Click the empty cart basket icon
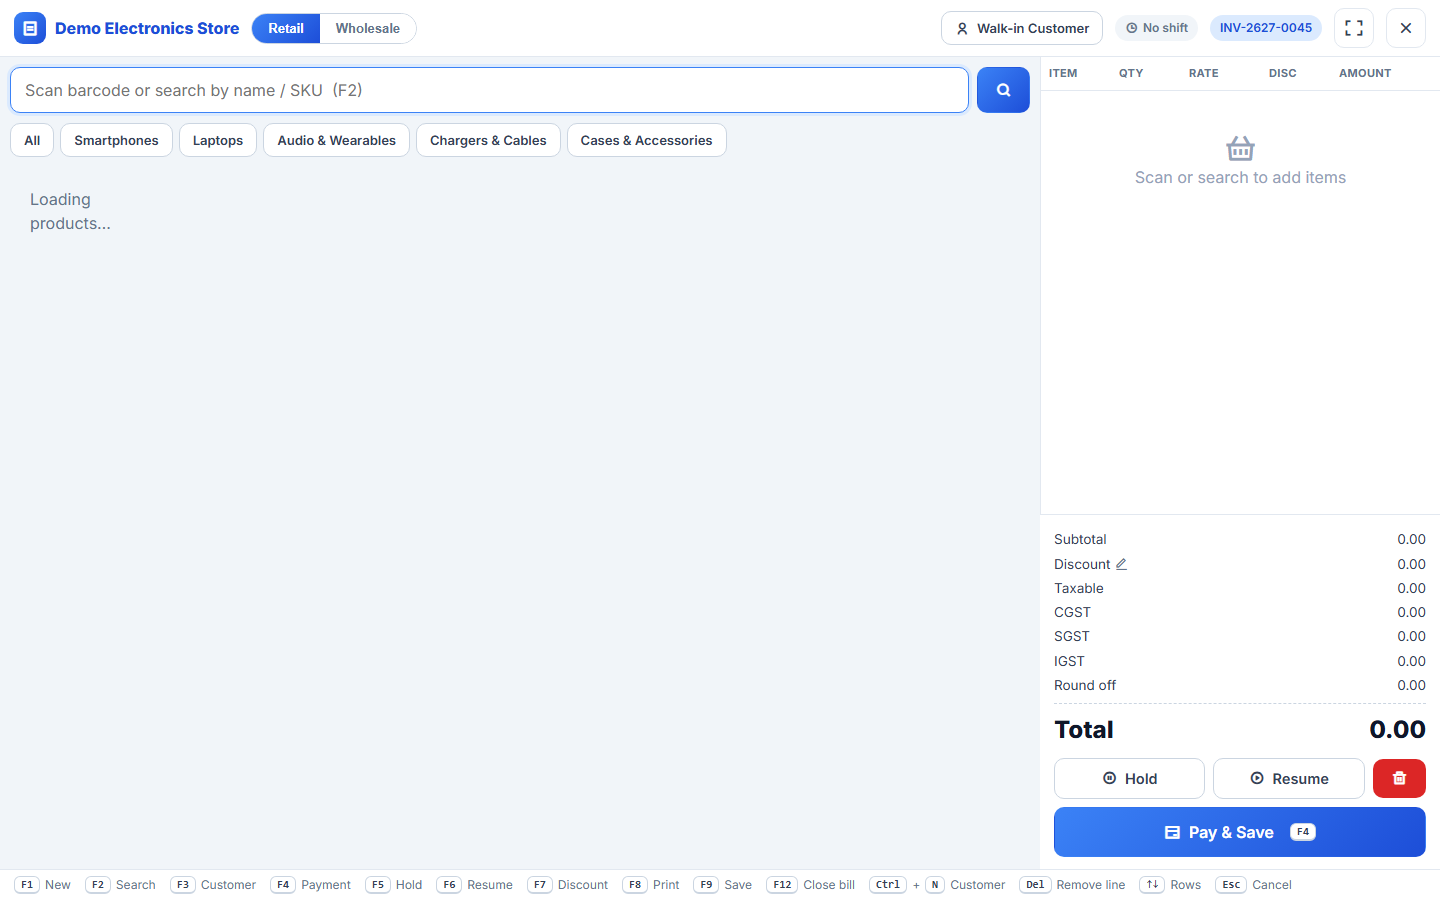This screenshot has height=900, width=1440. pos(1240,148)
